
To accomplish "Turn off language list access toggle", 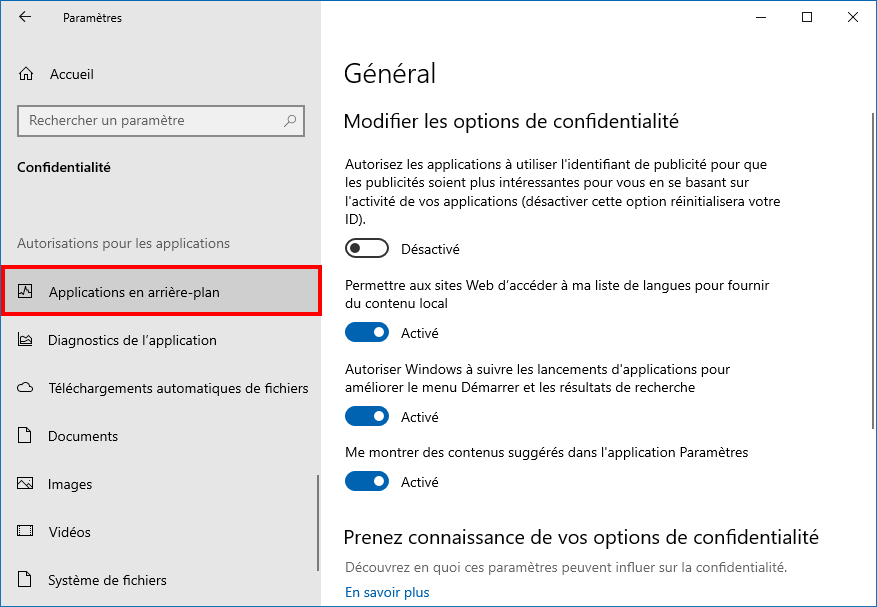I will click(x=367, y=332).
